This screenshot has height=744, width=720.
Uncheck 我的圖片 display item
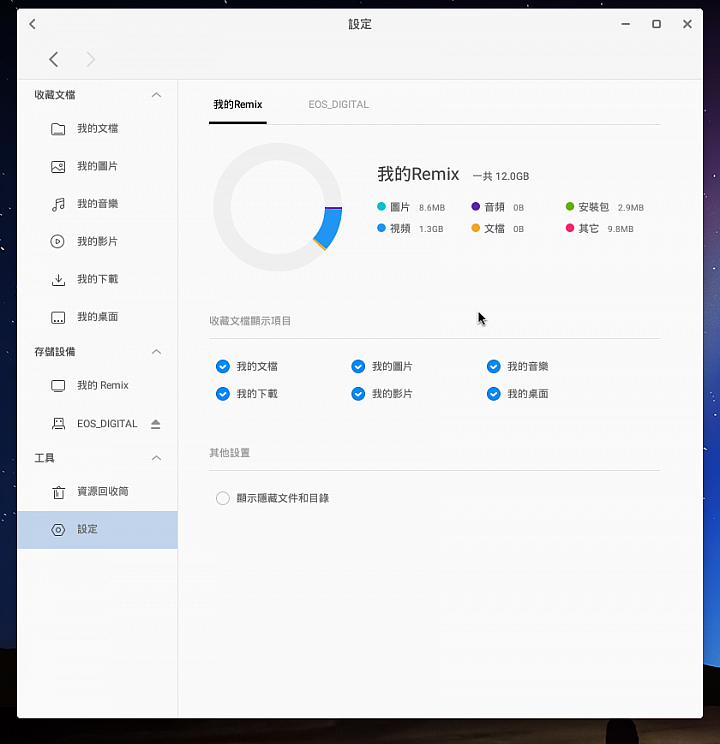pos(358,366)
